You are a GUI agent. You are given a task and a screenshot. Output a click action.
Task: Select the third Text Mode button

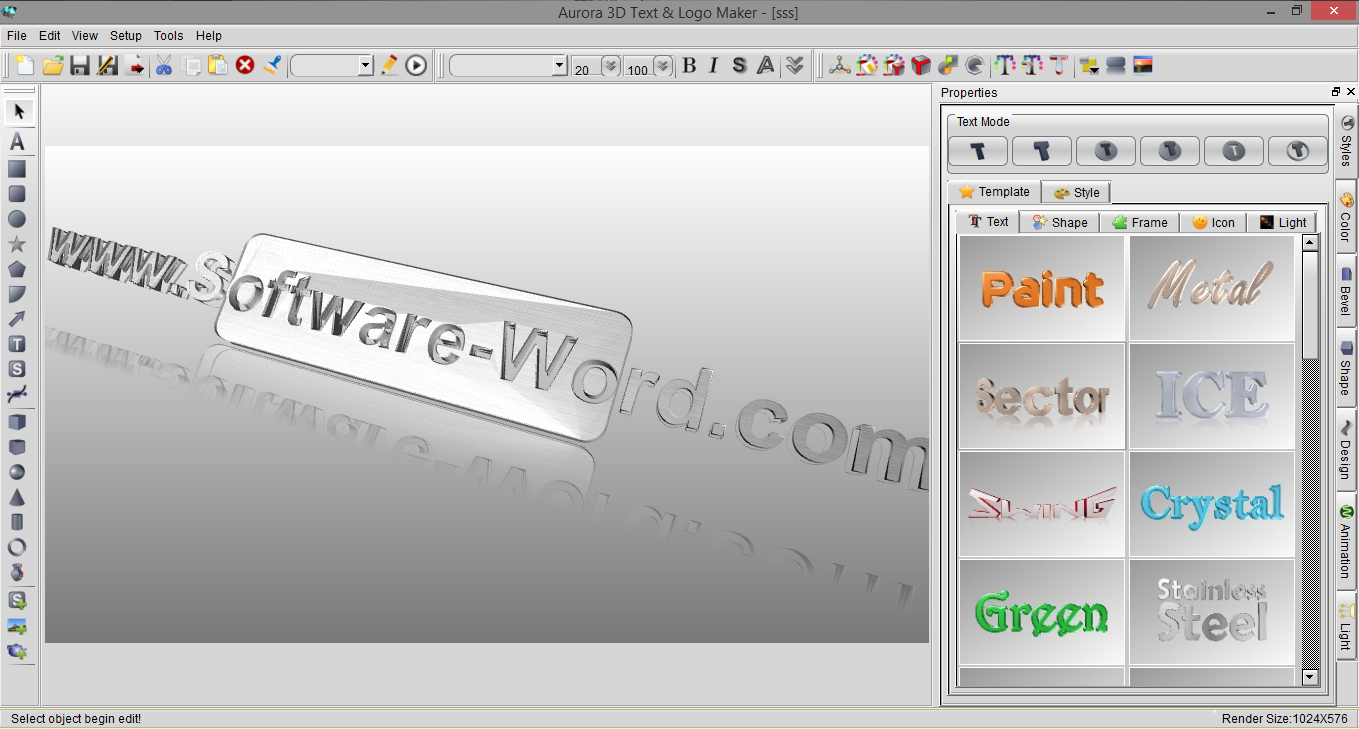(x=1106, y=151)
